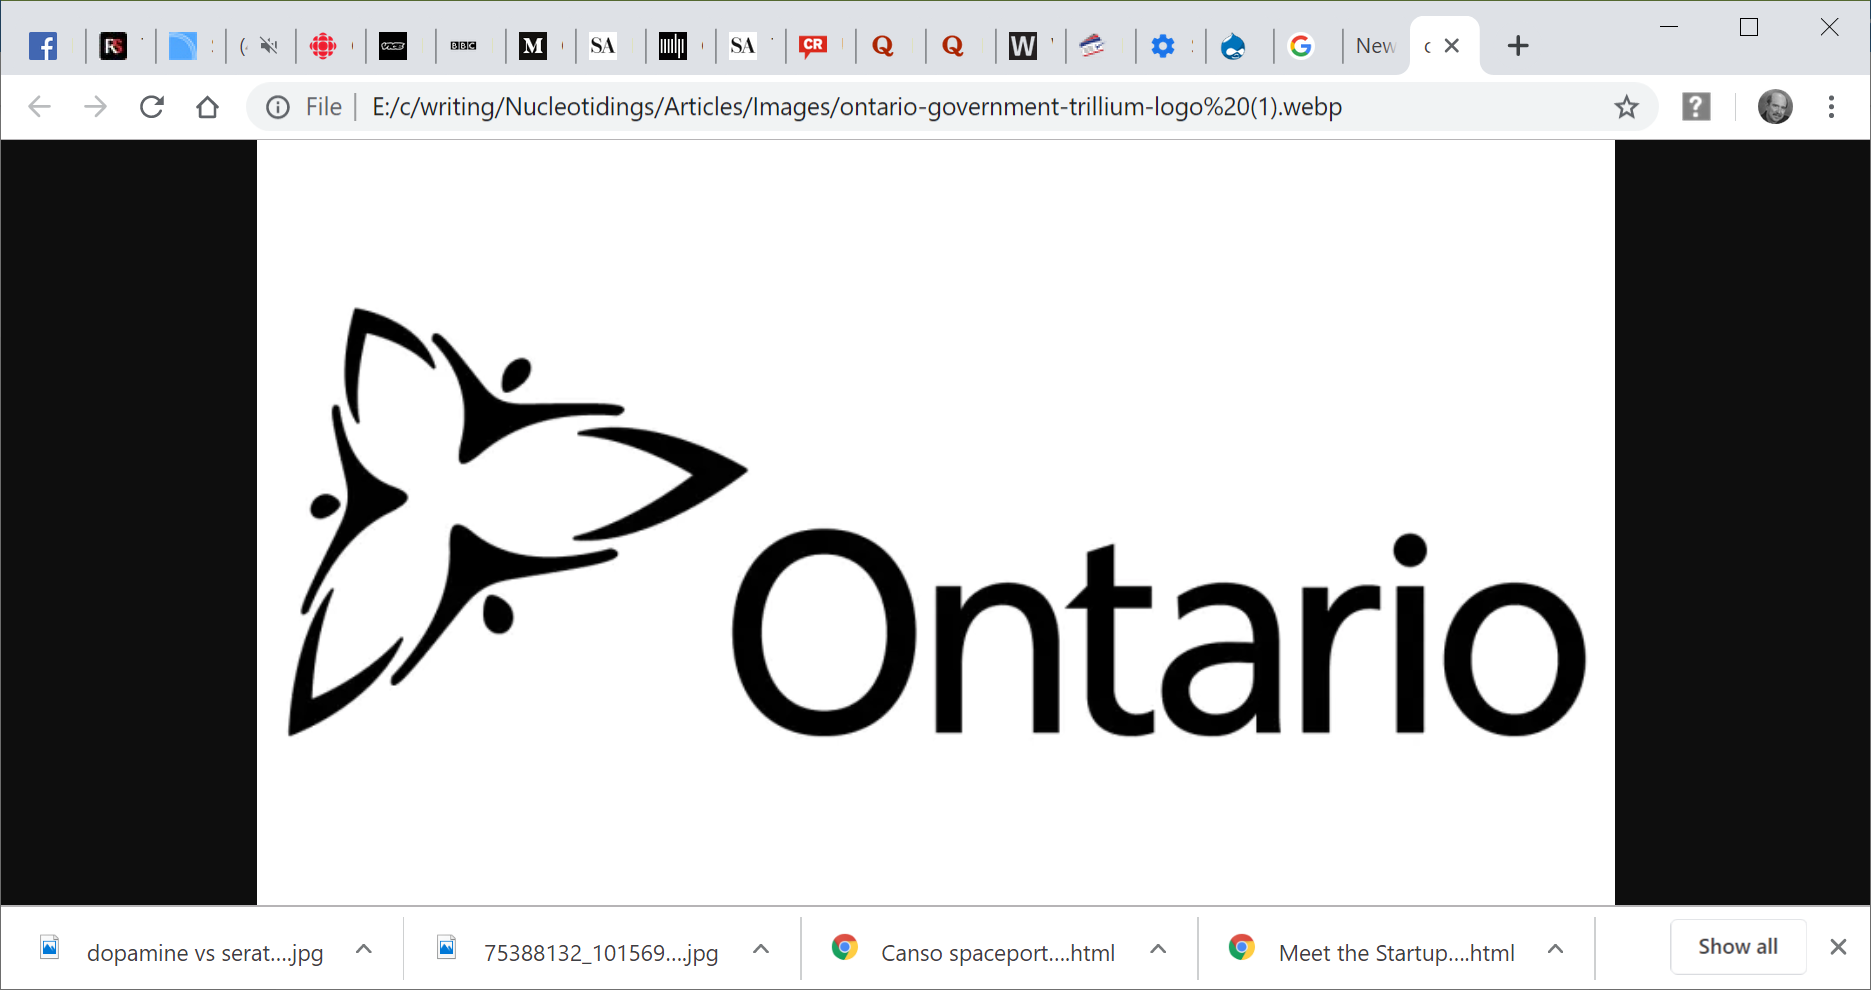Screen dimensions: 1871x990
Task: Go back to previous page
Action: coord(39,107)
